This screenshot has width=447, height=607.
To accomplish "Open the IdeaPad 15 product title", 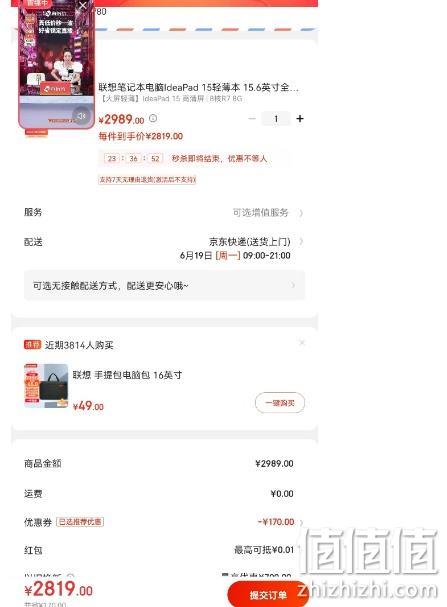I will (x=198, y=87).
